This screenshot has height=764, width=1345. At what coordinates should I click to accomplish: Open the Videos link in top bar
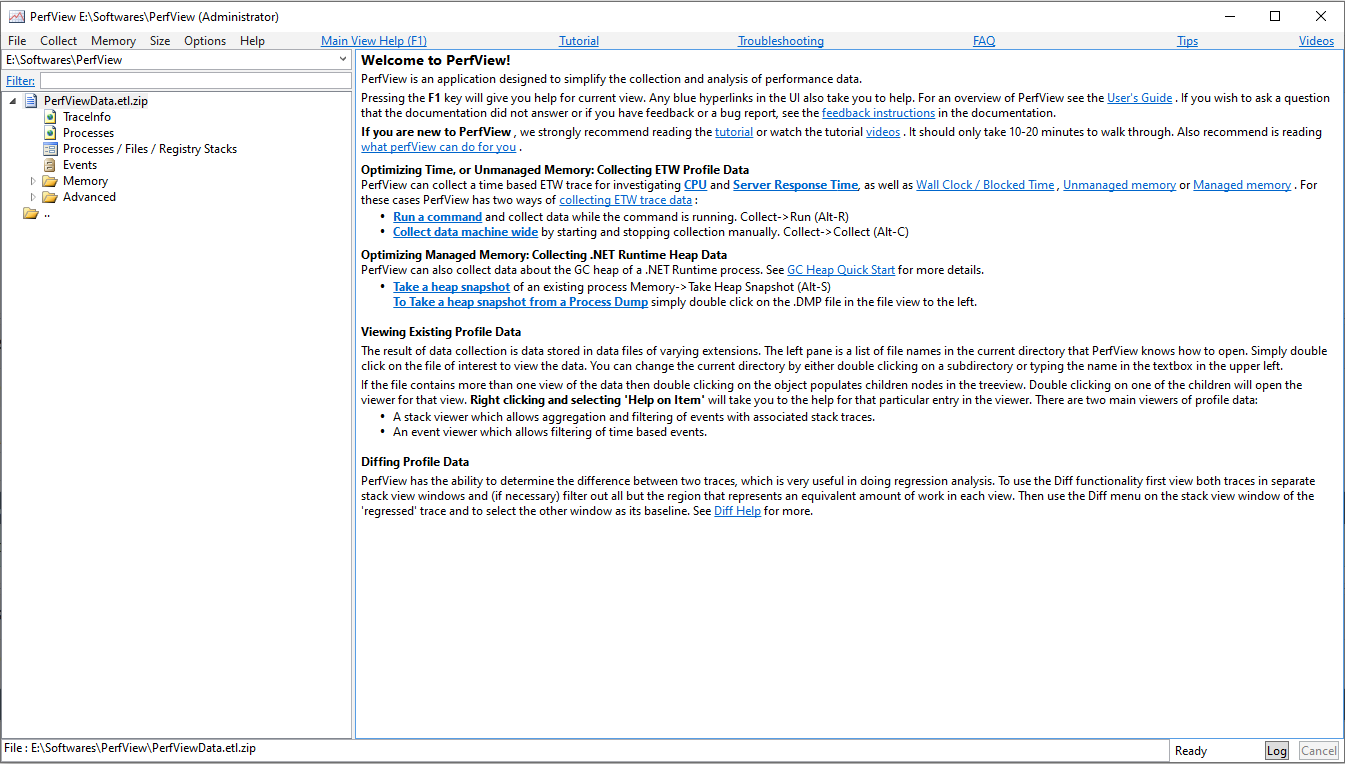click(x=1316, y=41)
